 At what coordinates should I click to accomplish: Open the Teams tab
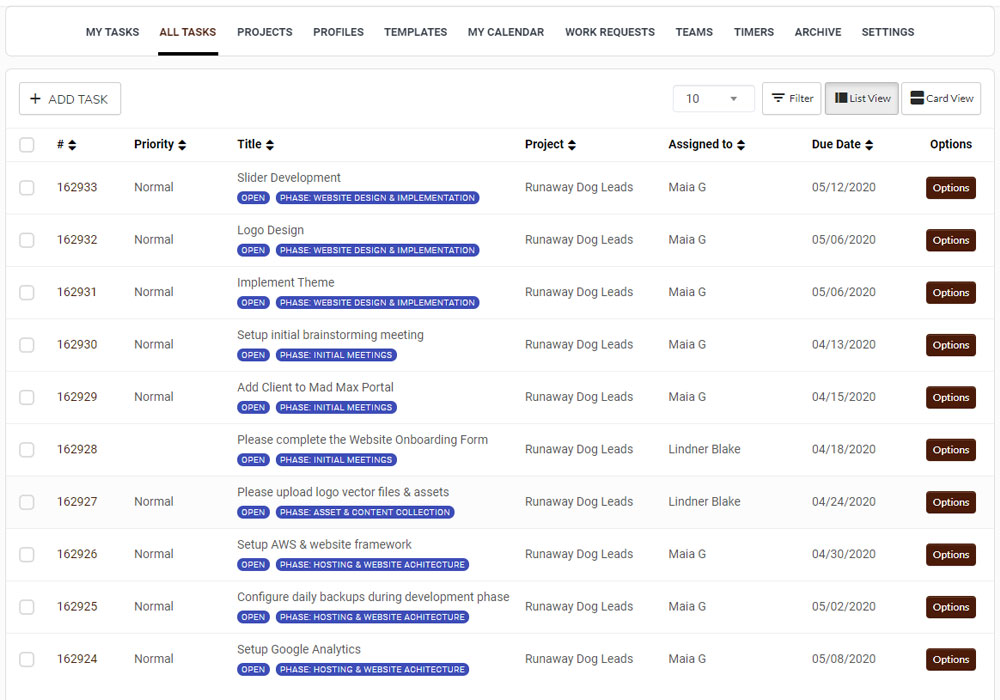(x=694, y=32)
